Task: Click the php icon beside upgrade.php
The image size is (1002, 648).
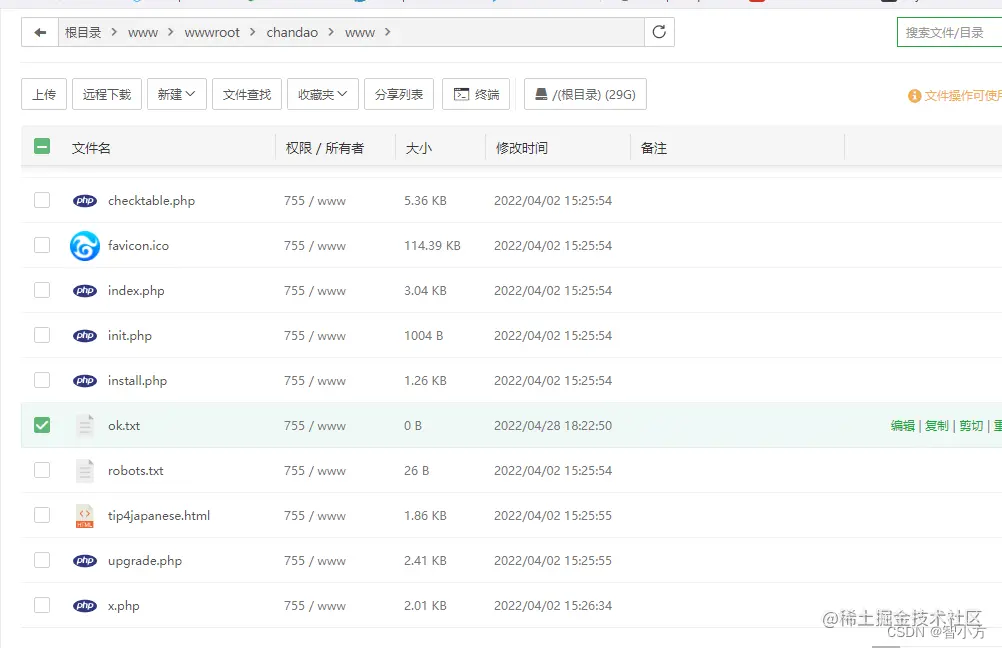Action: tap(85, 560)
